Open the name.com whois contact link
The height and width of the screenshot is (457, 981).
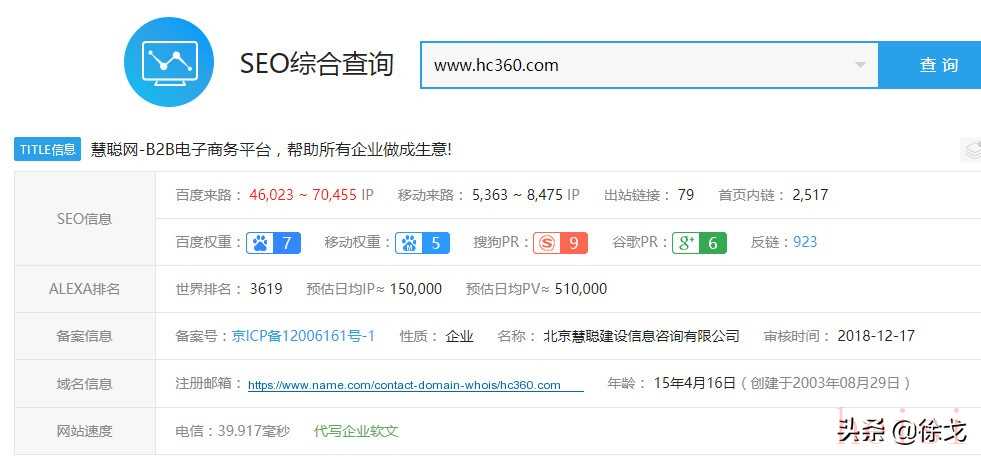404,385
